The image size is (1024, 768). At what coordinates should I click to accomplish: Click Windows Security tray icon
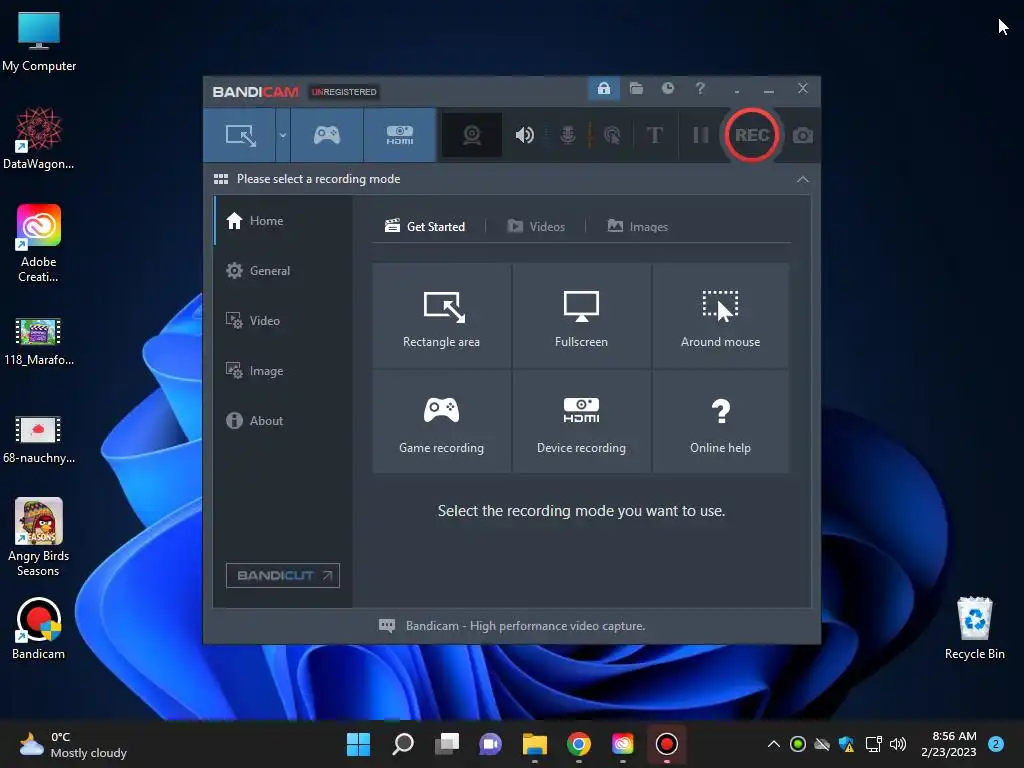(846, 744)
